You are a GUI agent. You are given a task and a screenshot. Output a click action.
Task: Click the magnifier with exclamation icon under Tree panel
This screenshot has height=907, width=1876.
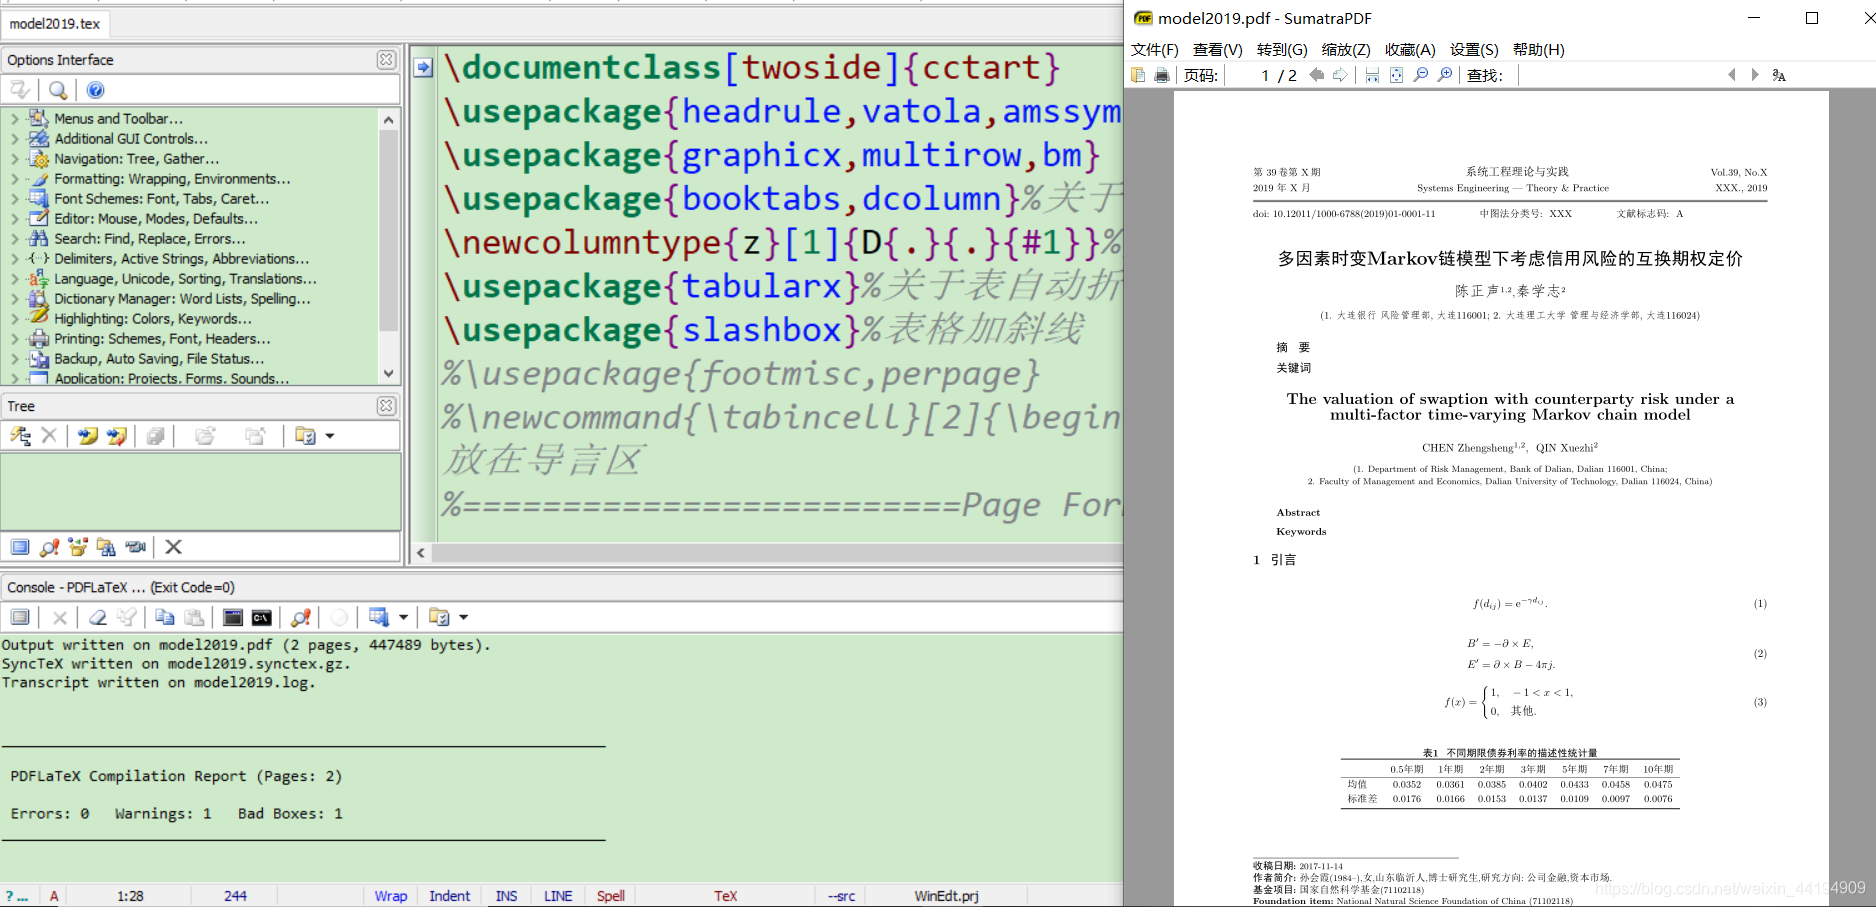click(49, 547)
